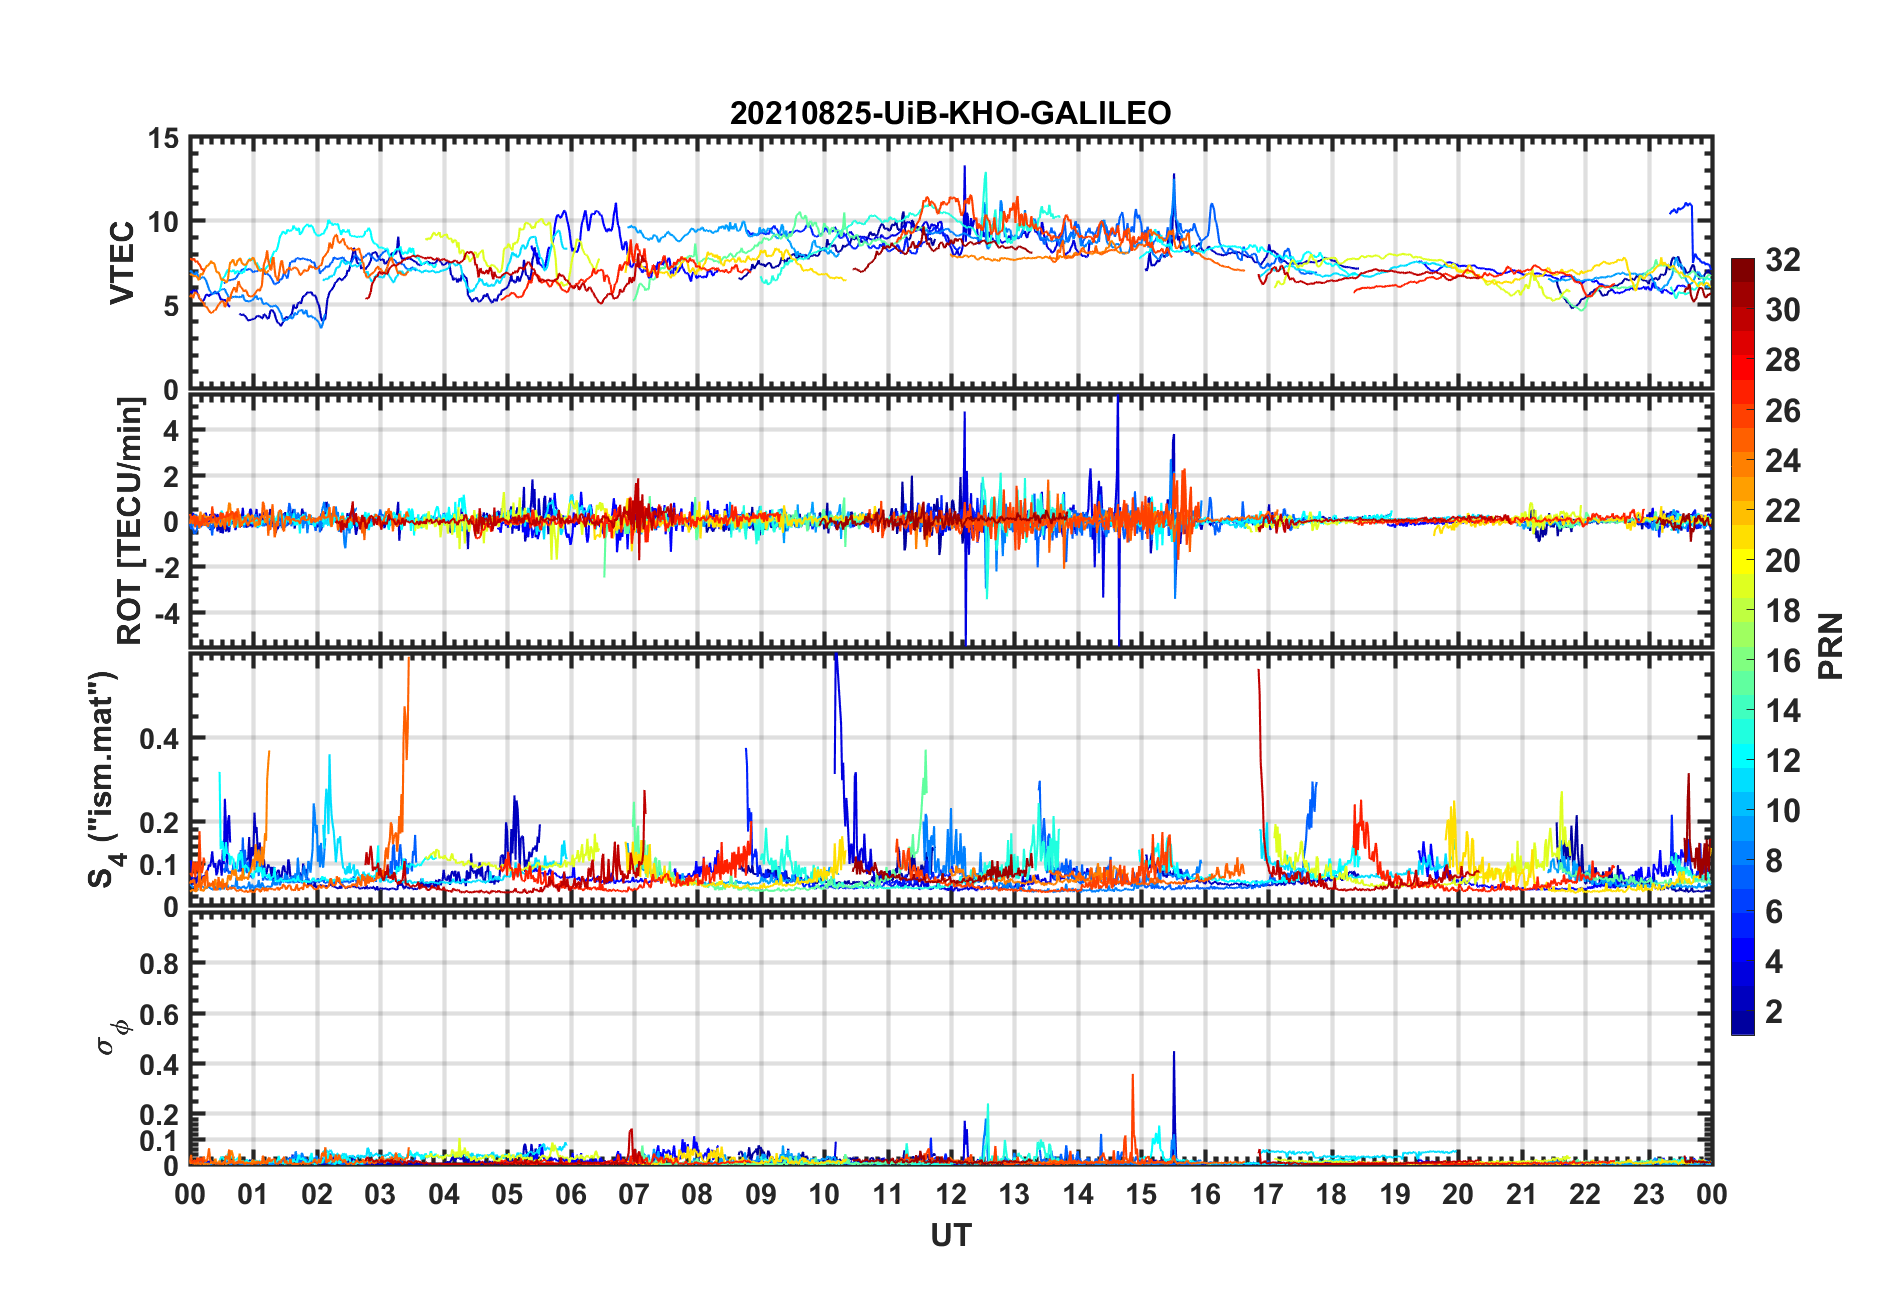The height and width of the screenshot is (1292, 1902).
Task: Click x-axis tick label 12
Action: click(x=951, y=1194)
